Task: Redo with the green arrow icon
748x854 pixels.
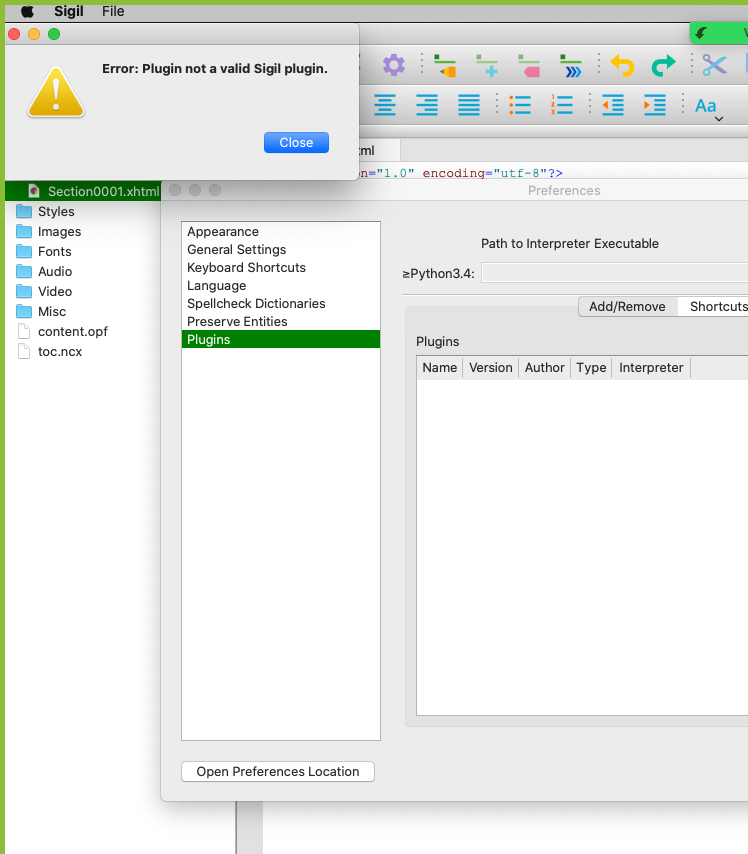Action: click(x=664, y=65)
